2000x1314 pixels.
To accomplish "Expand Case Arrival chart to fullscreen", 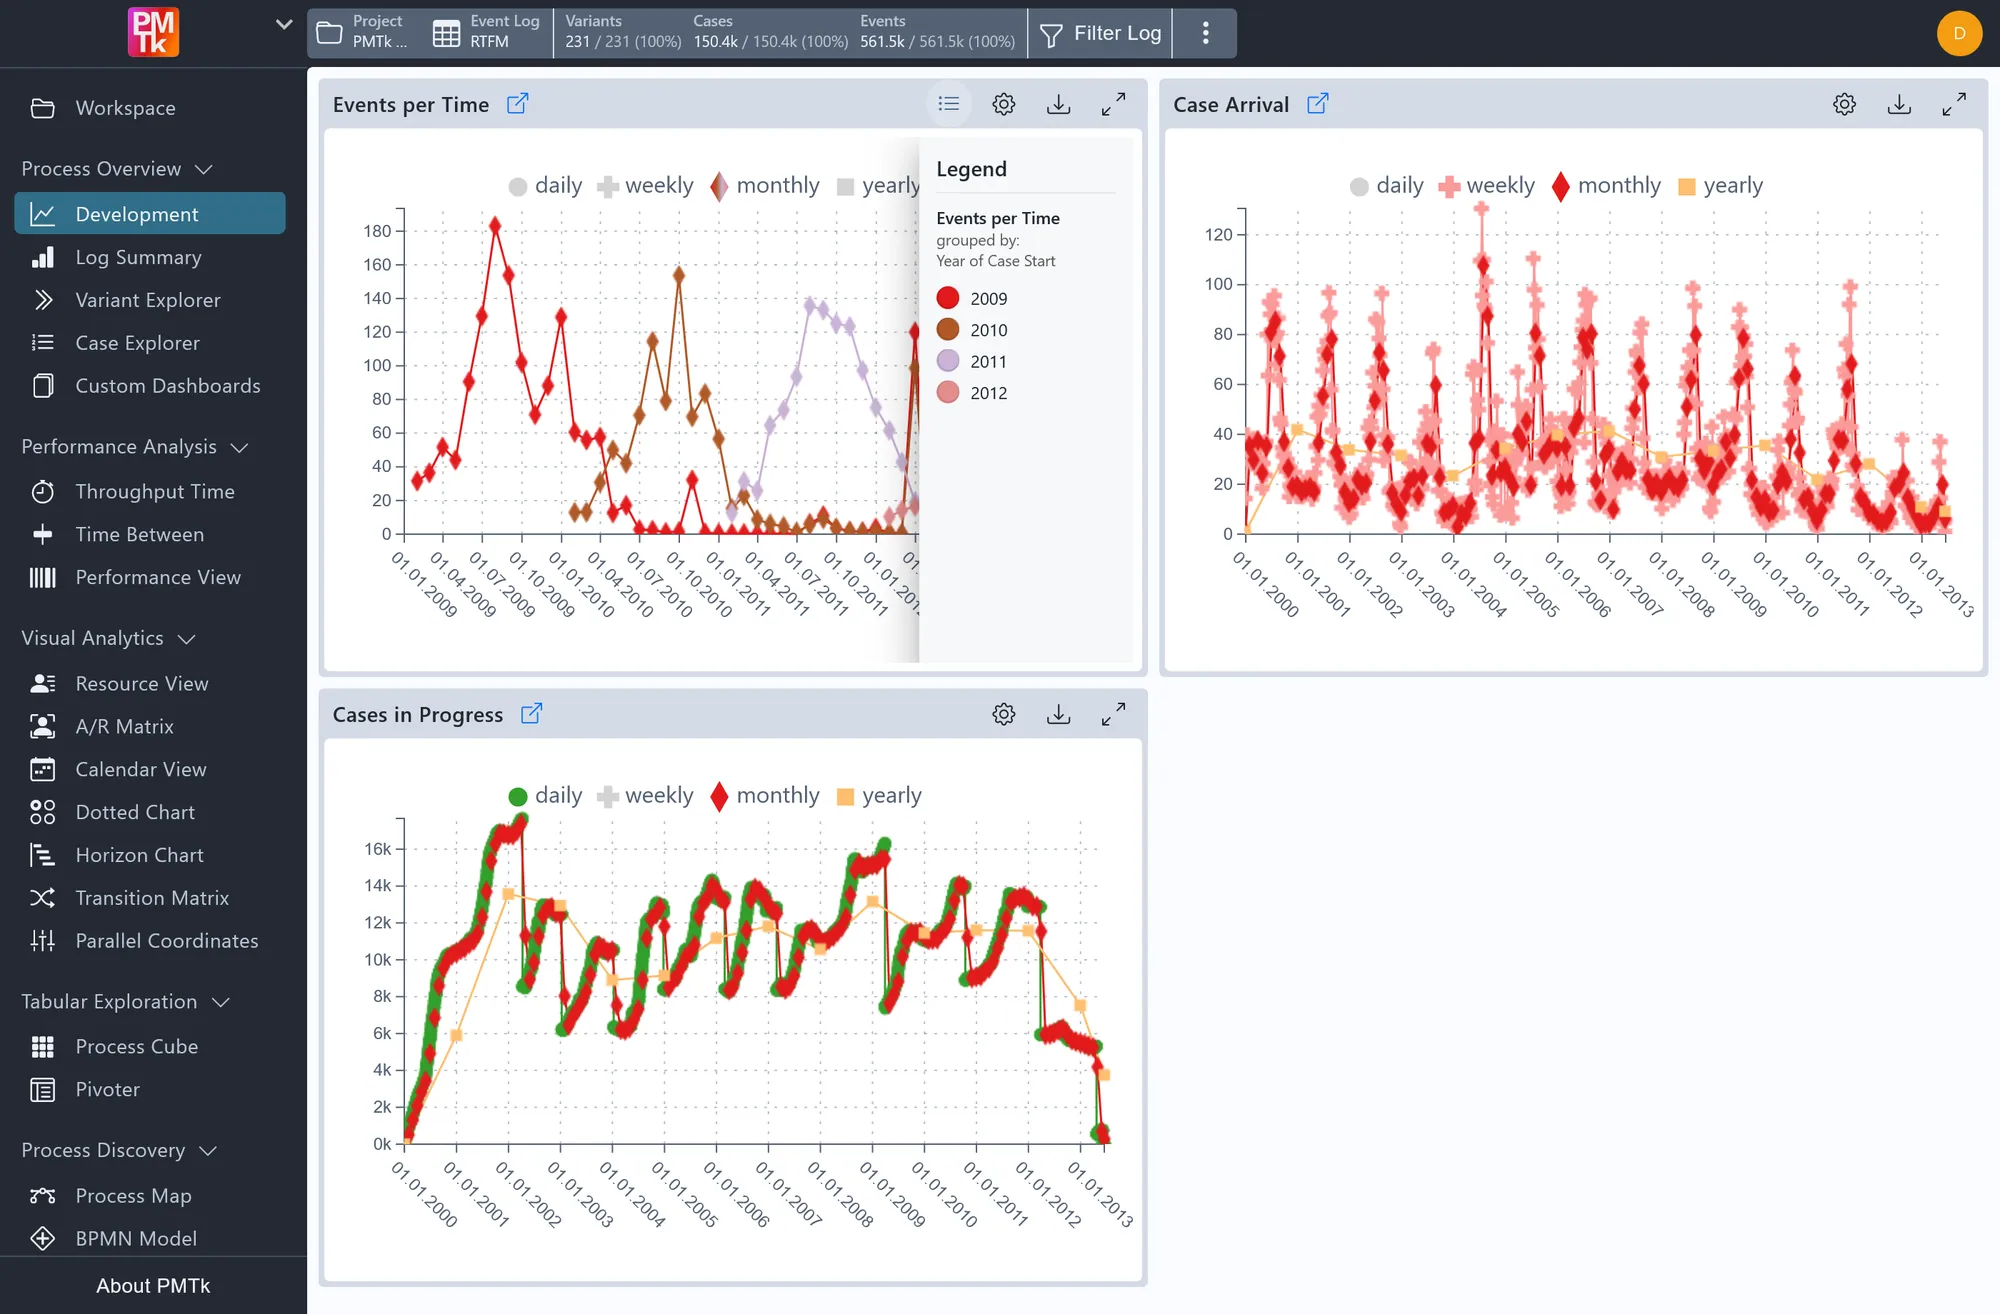I will point(1954,104).
